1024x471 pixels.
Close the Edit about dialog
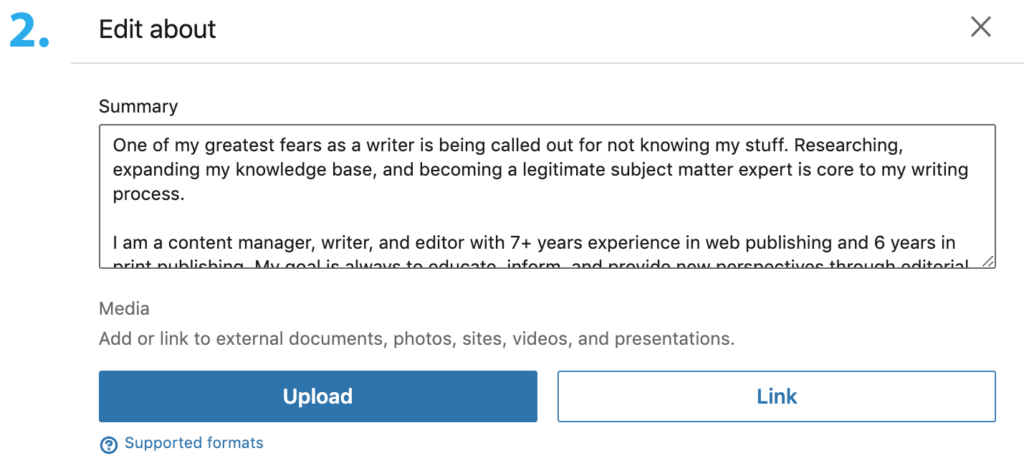[x=981, y=28]
